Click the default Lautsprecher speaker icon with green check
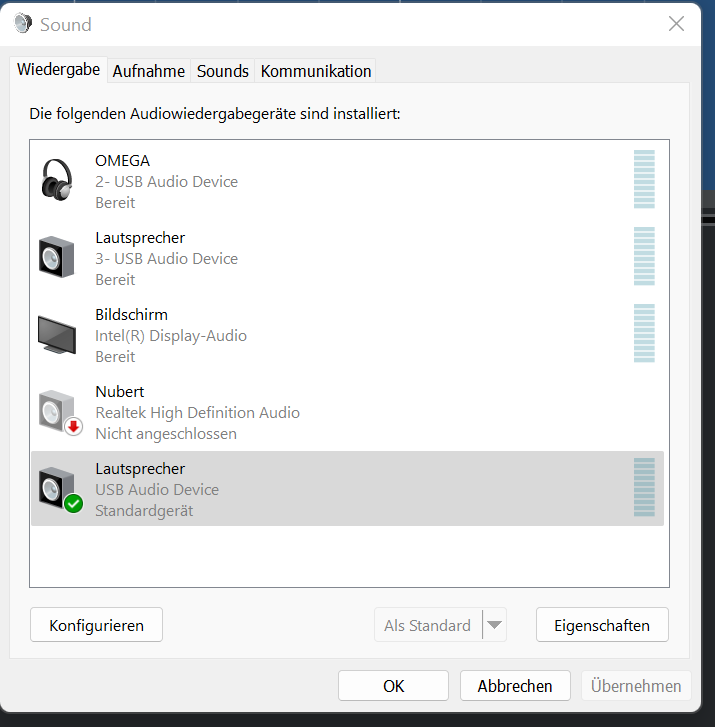Image resolution: width=715 pixels, height=727 pixels. (x=60, y=490)
